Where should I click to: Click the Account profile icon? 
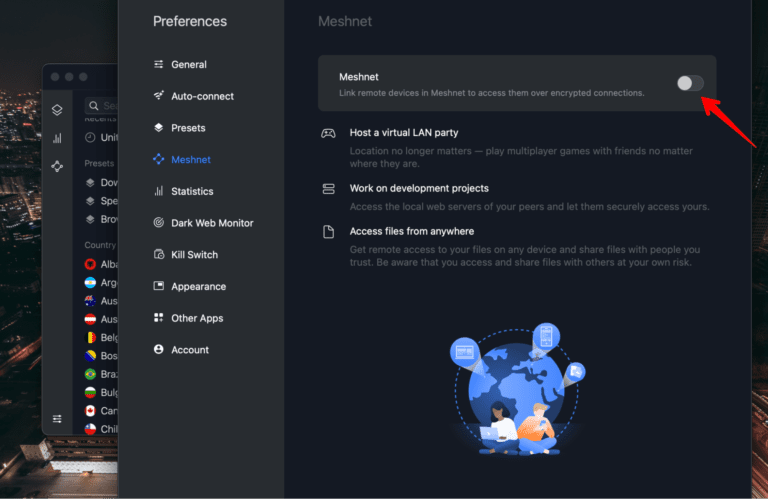pos(158,350)
